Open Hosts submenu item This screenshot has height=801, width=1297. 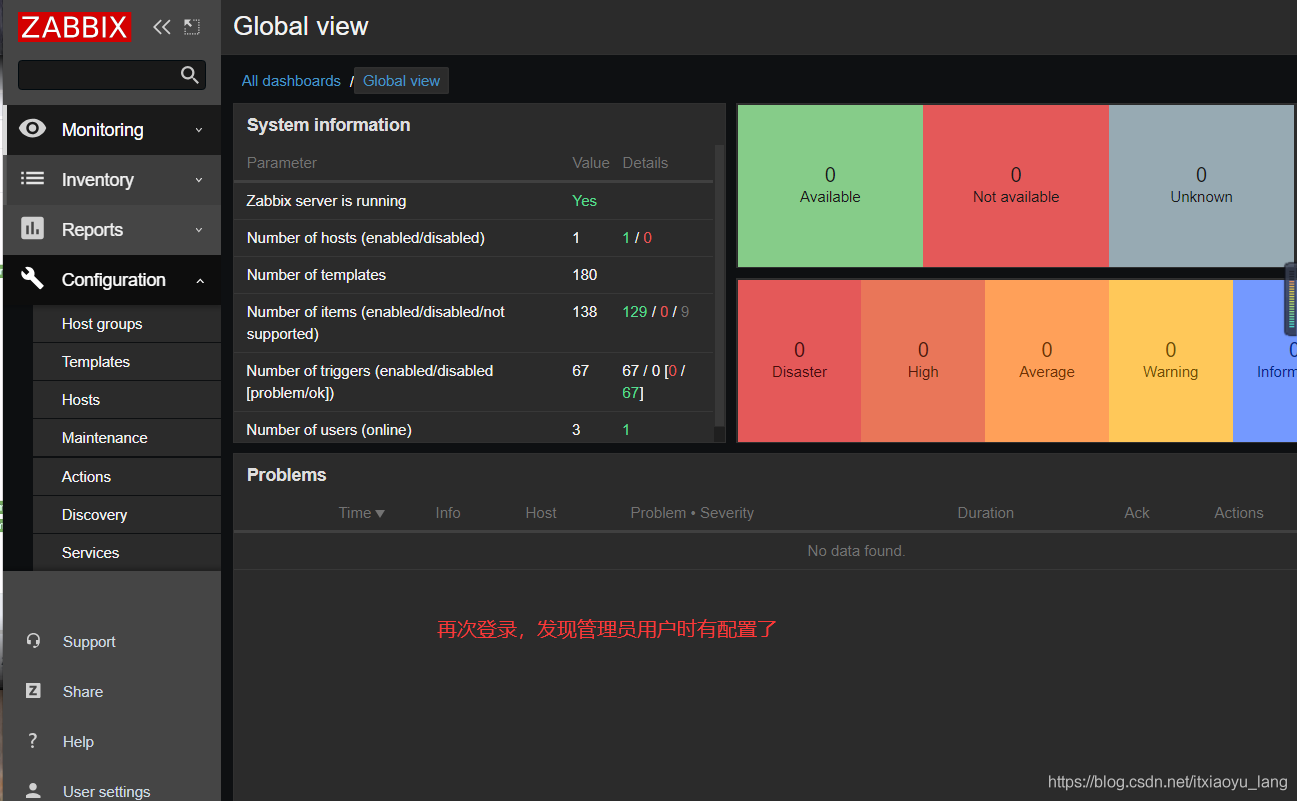click(x=127, y=400)
